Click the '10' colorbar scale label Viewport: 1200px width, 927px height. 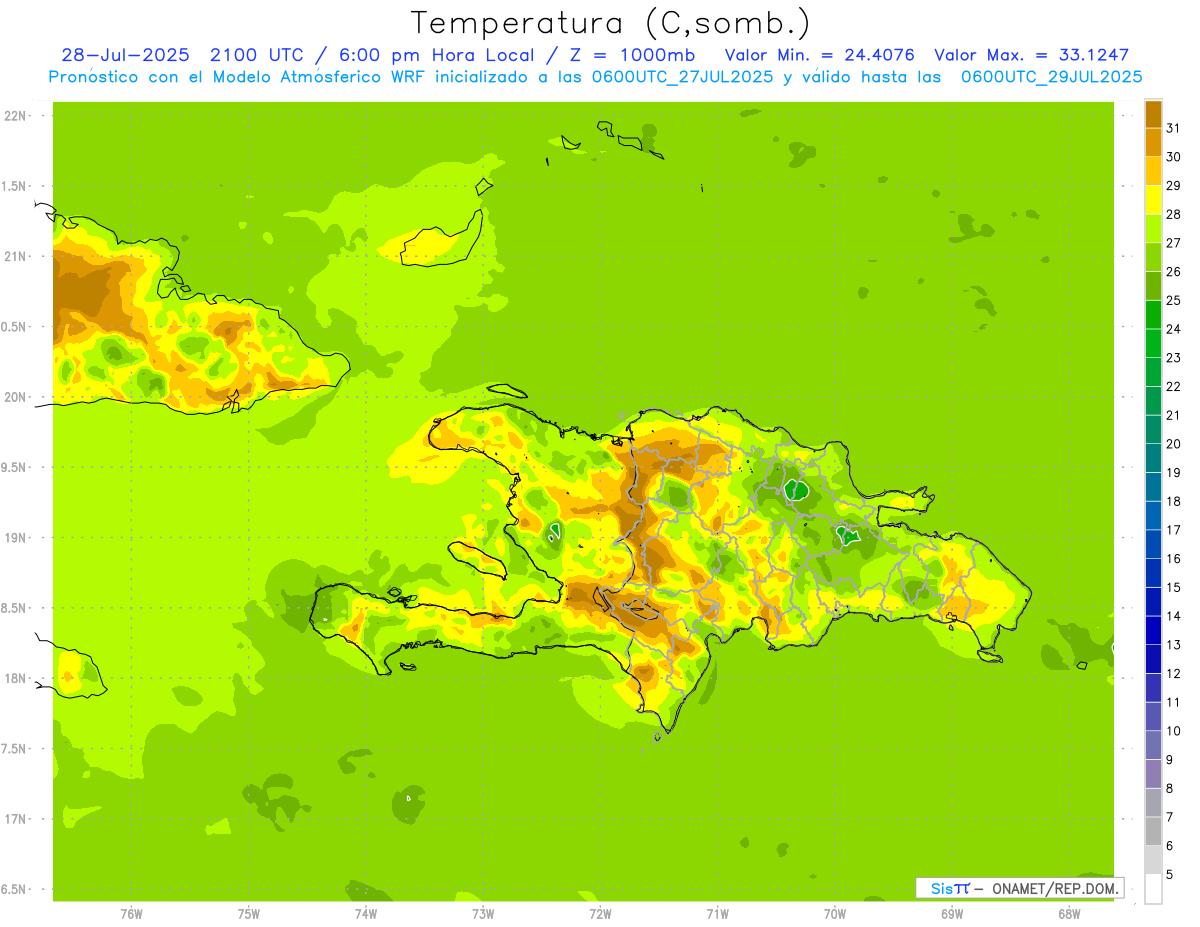click(1173, 731)
